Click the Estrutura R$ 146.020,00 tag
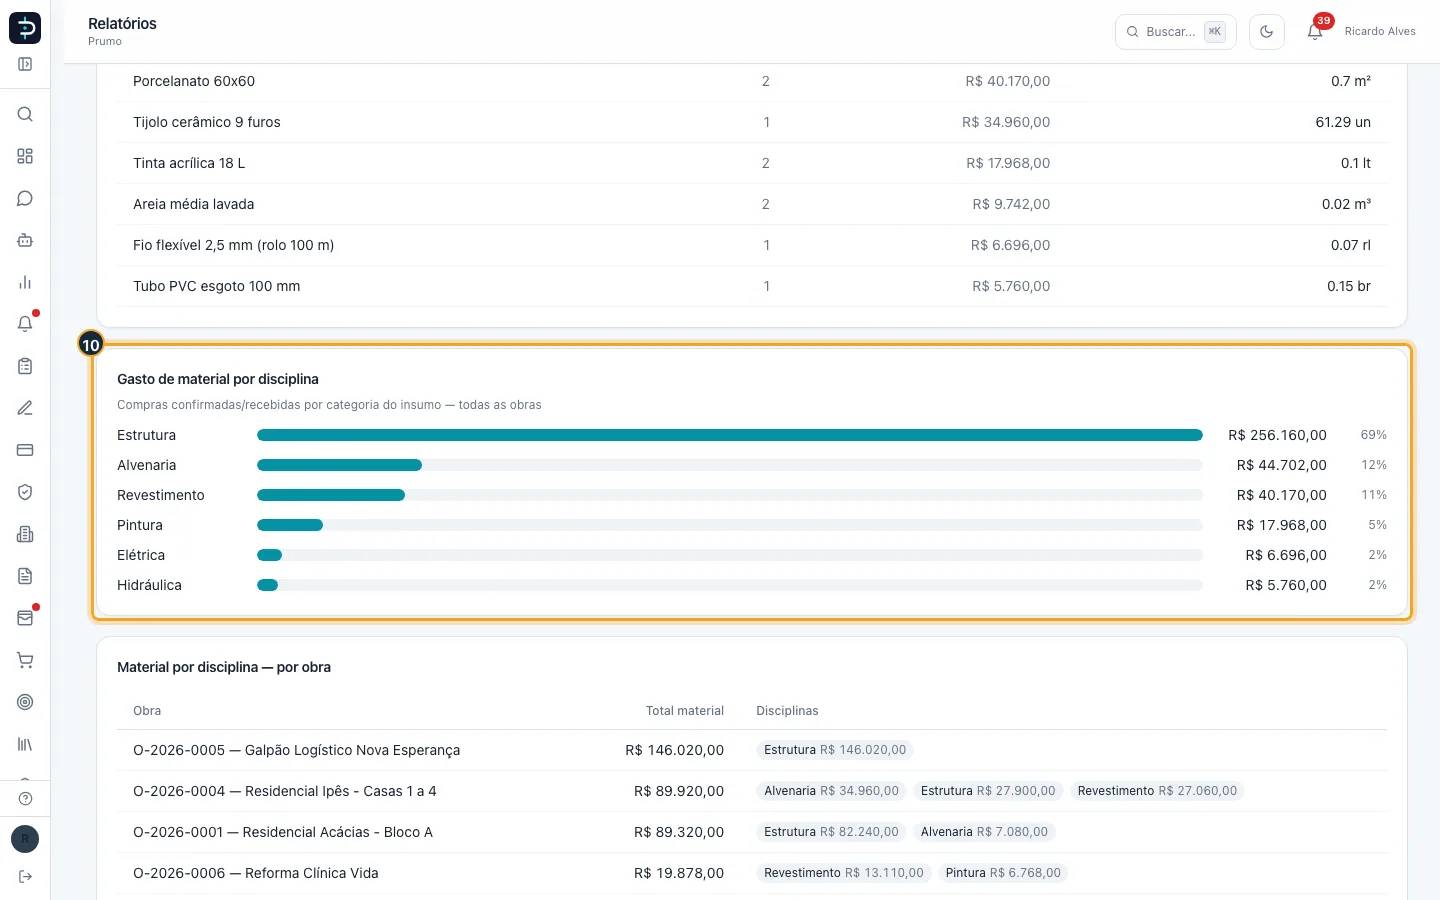 pyautogui.click(x=835, y=750)
